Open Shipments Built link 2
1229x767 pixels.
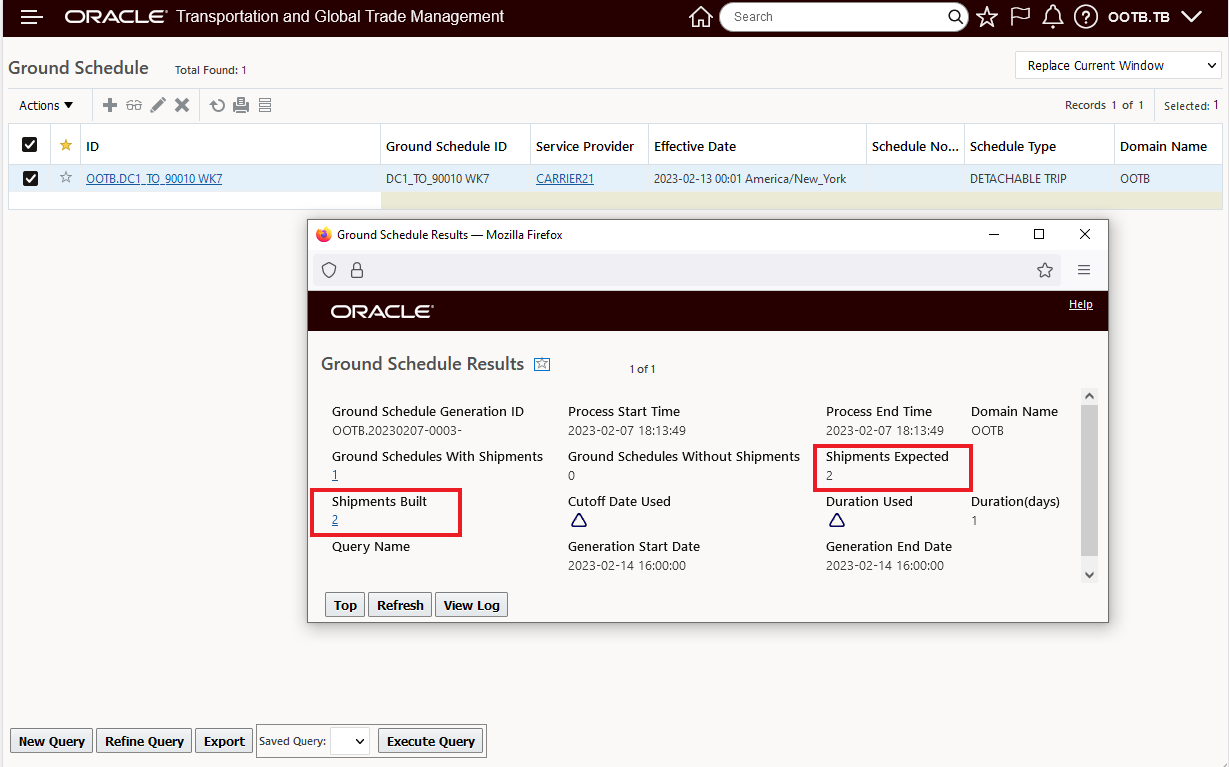335,520
